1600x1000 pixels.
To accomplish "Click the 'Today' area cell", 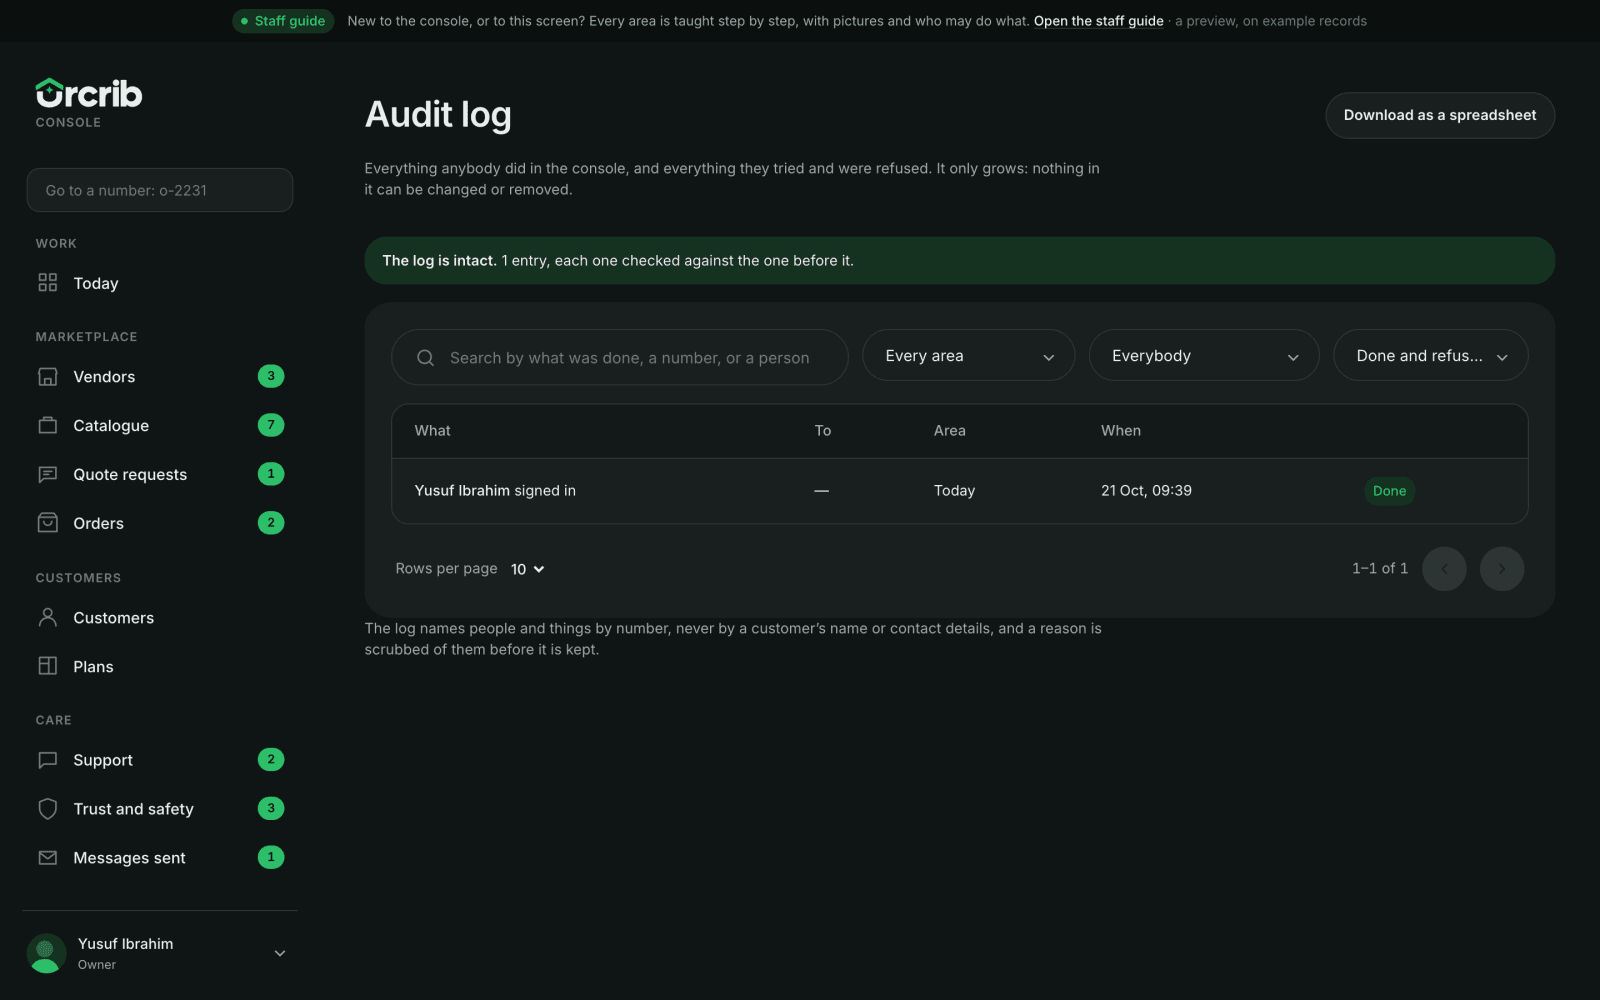I will [954, 491].
